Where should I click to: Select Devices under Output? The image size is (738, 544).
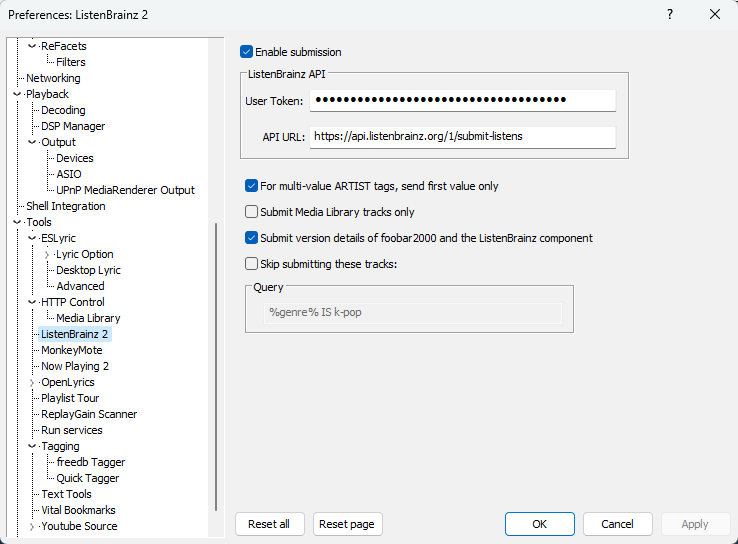point(74,158)
